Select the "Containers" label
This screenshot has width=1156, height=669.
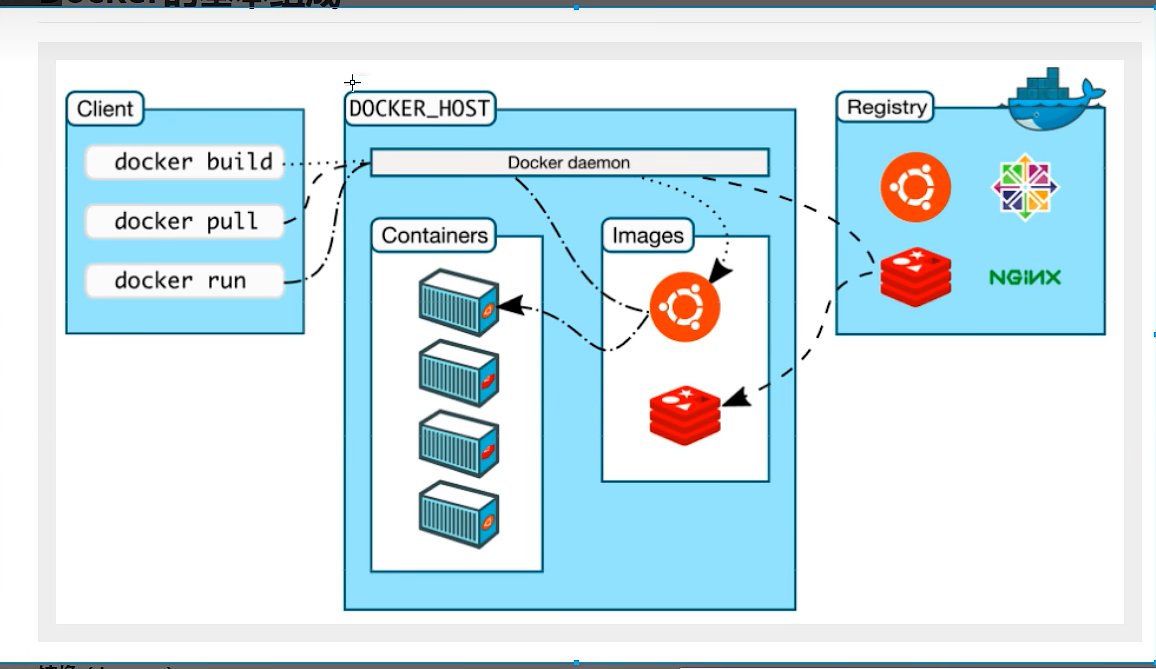pos(434,235)
